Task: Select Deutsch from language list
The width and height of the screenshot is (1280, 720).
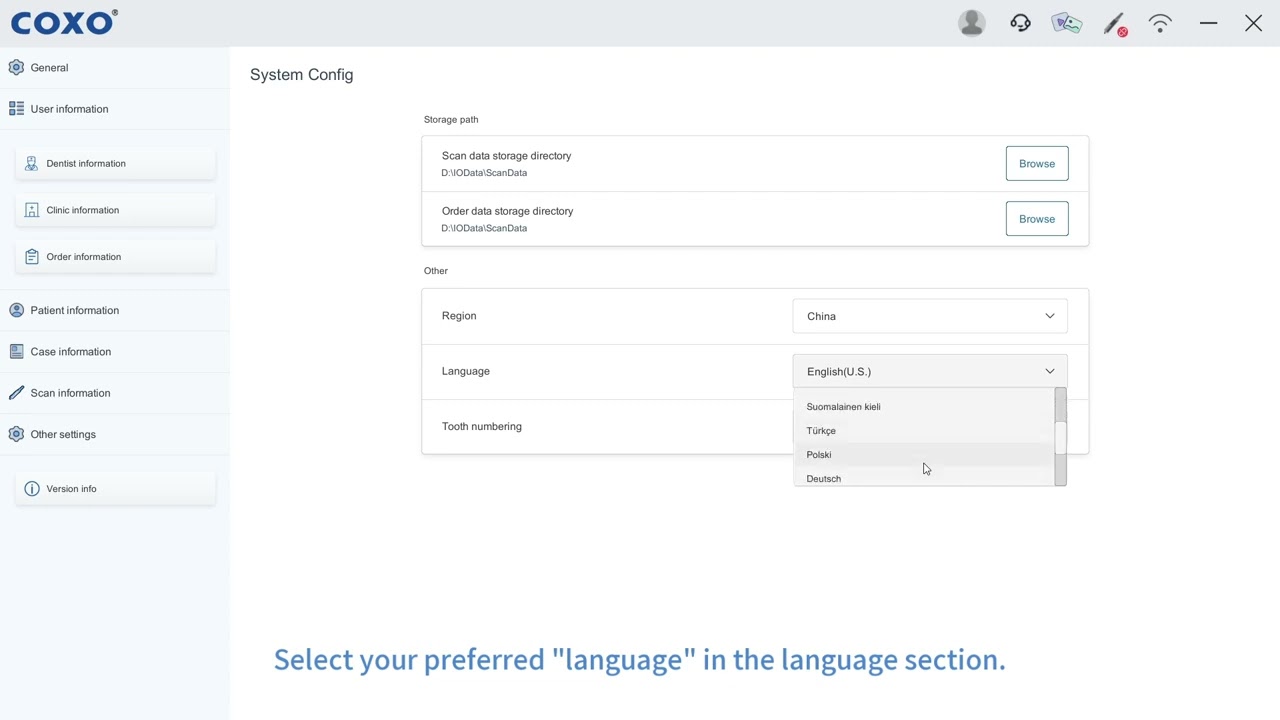Action: (924, 478)
